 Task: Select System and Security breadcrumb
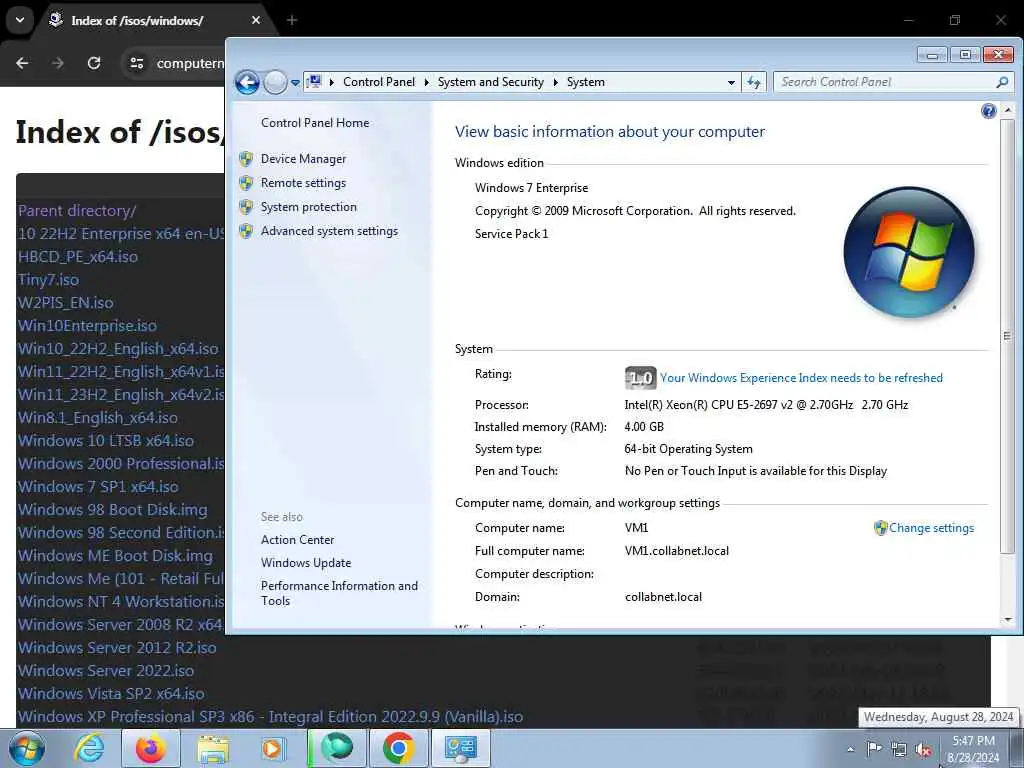click(x=490, y=82)
